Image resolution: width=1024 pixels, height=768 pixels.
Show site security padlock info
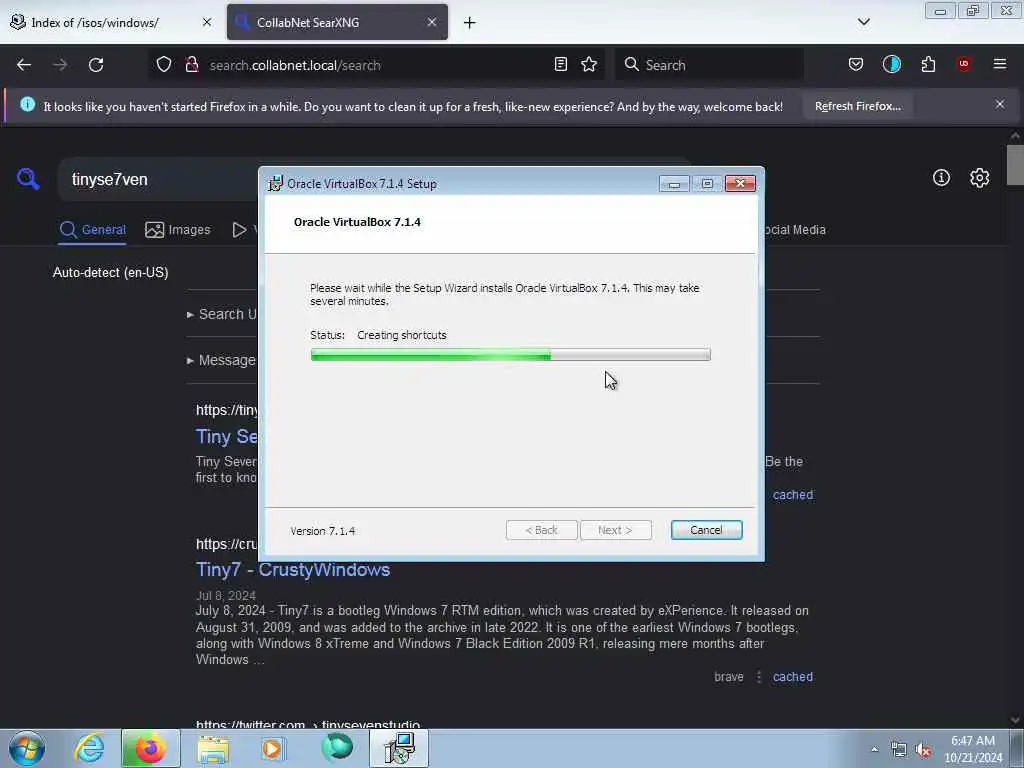click(192, 65)
